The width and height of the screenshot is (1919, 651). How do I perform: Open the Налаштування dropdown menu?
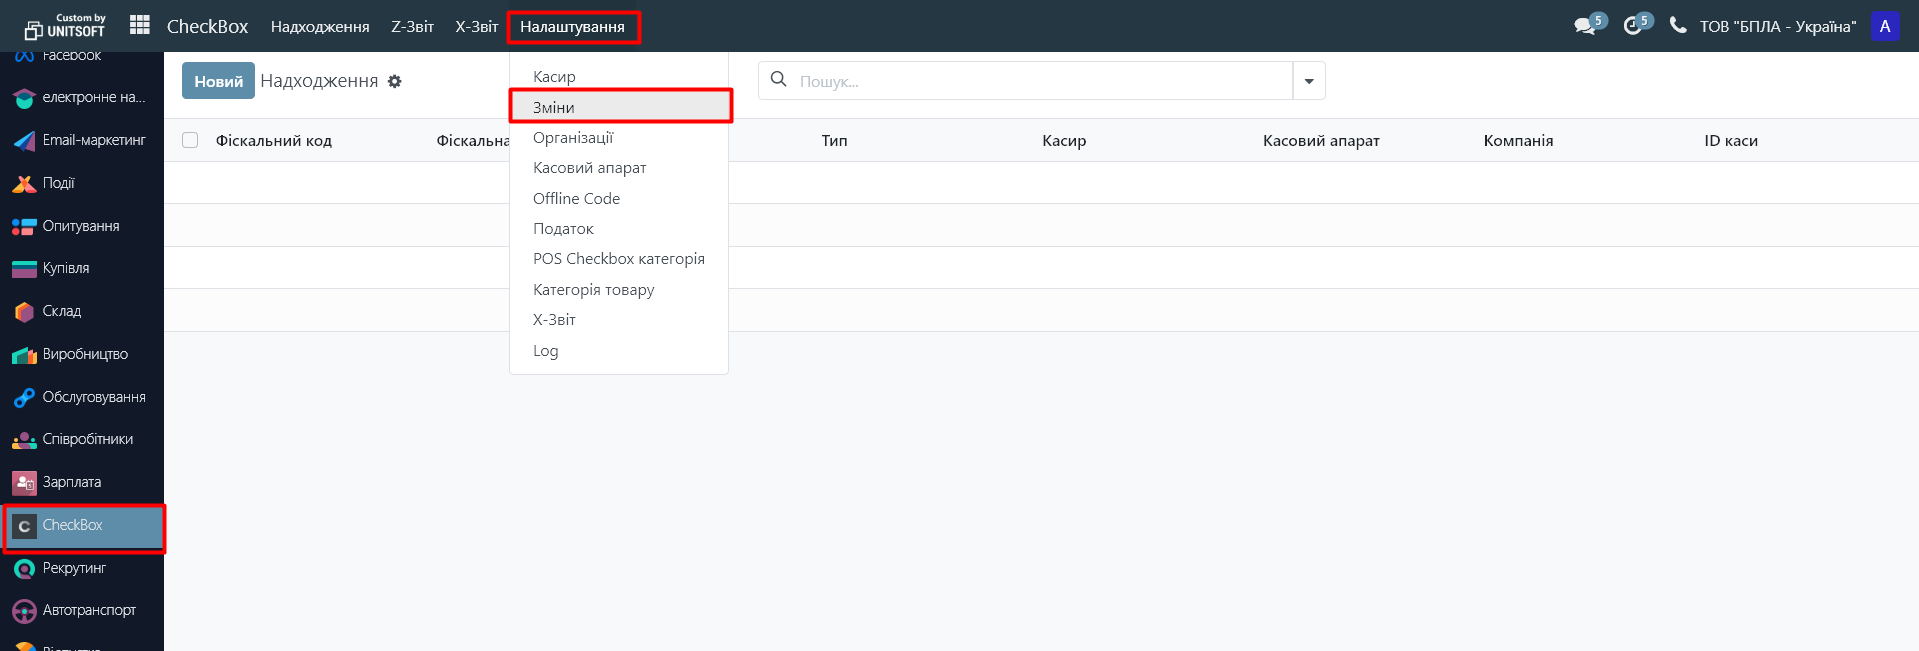pos(572,27)
